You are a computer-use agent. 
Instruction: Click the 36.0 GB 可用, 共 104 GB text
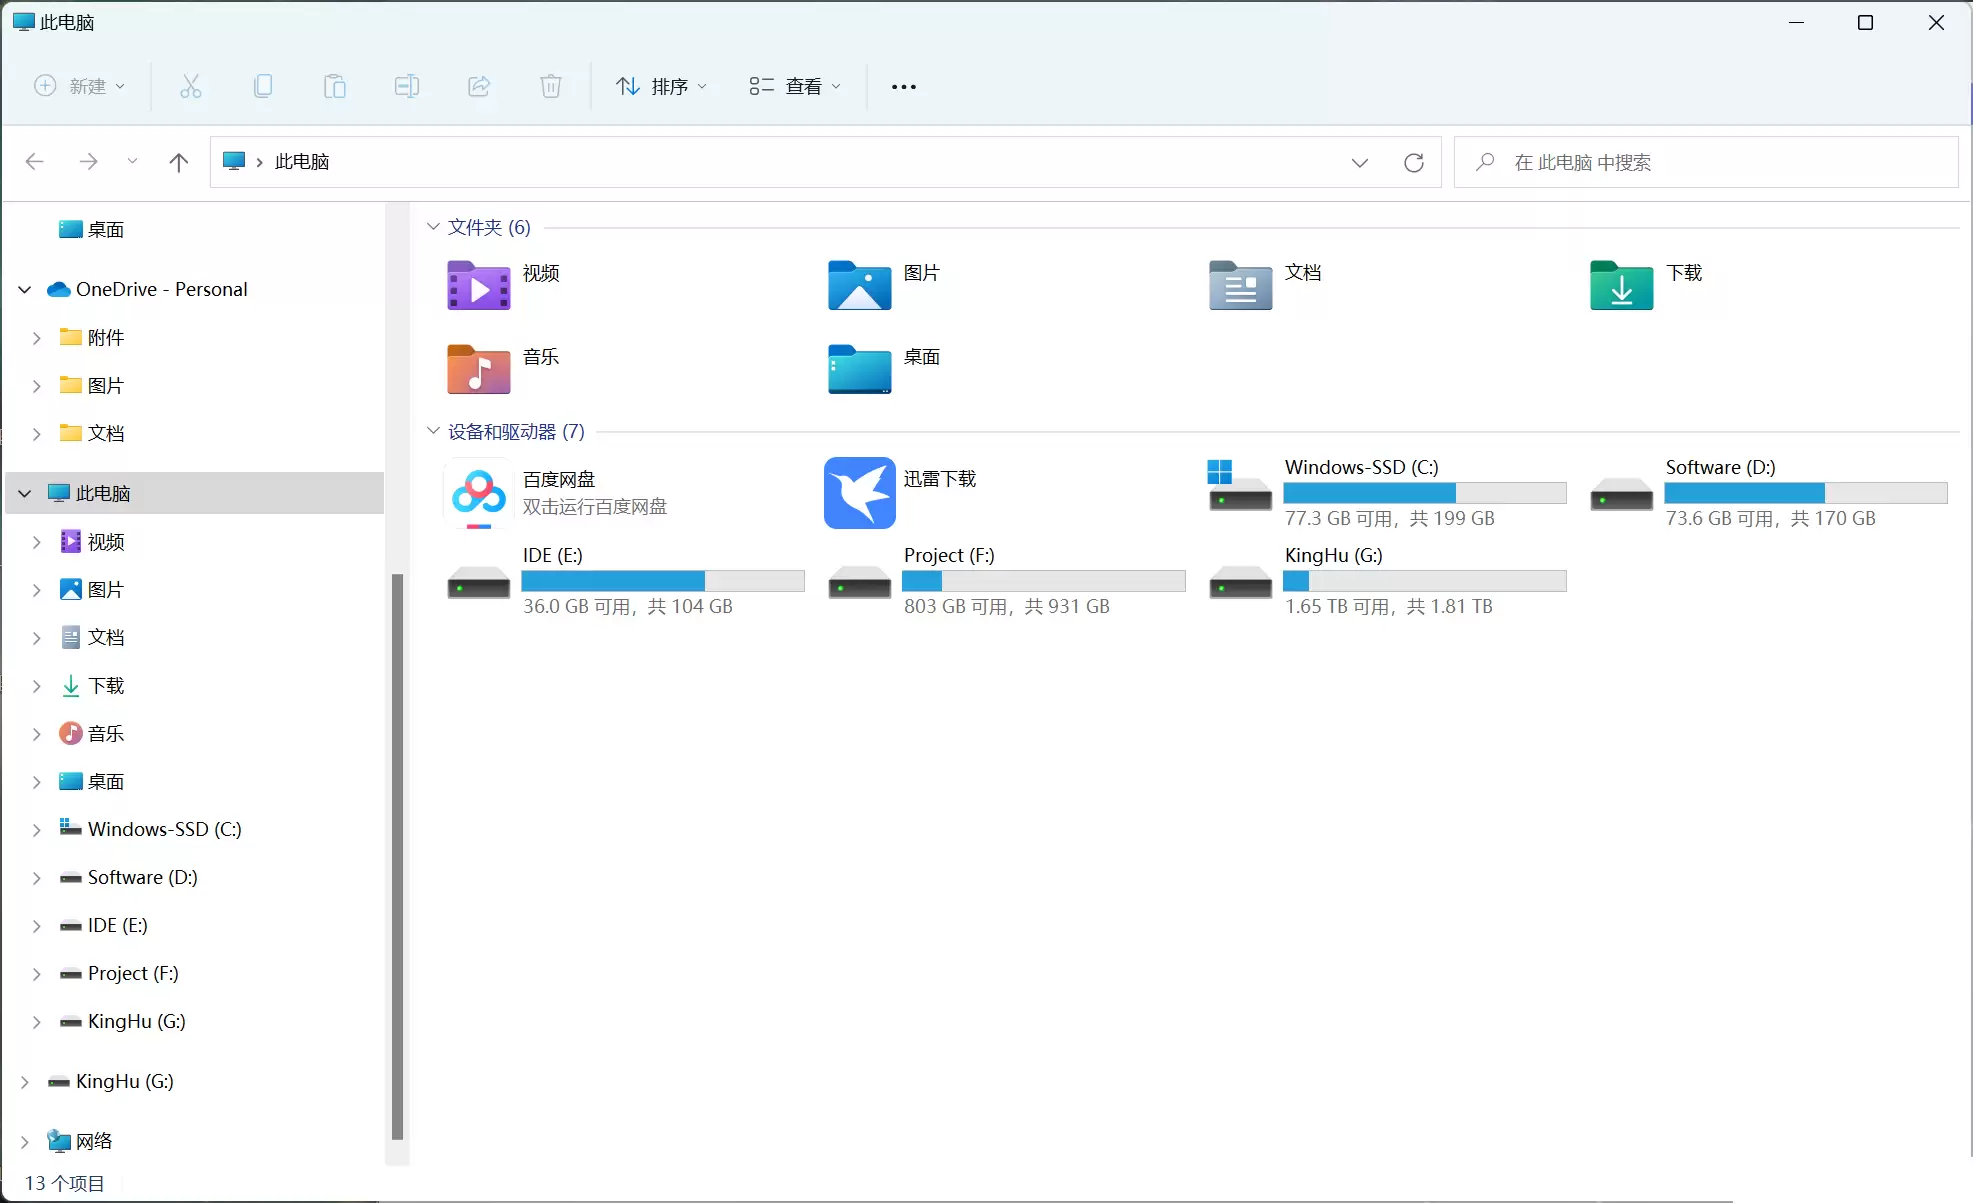tap(628, 607)
